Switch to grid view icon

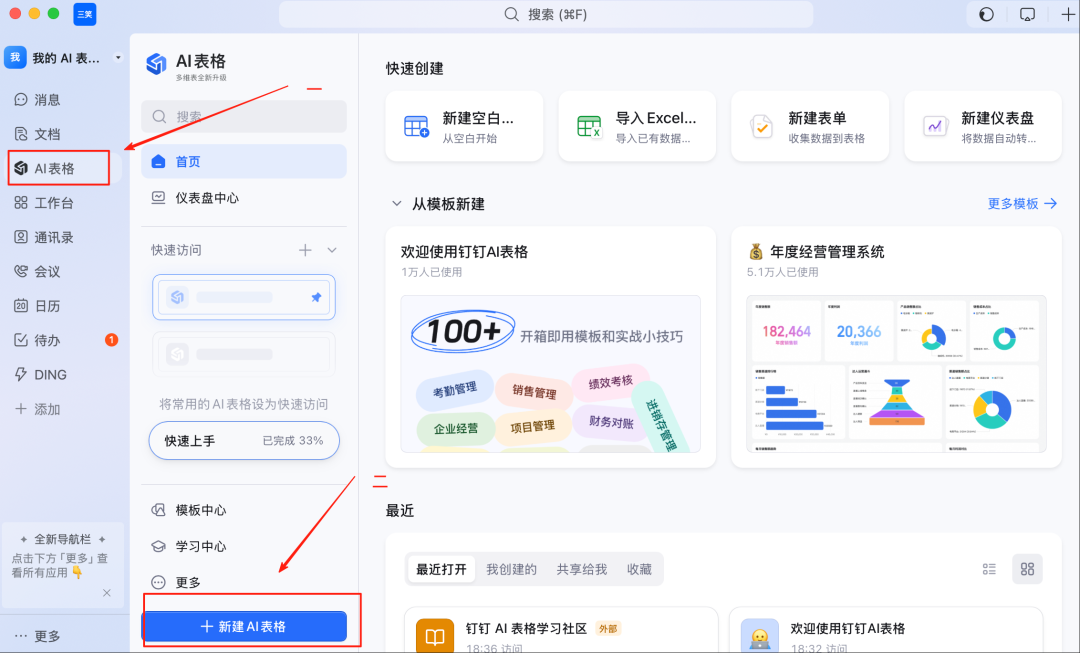[1027, 569]
